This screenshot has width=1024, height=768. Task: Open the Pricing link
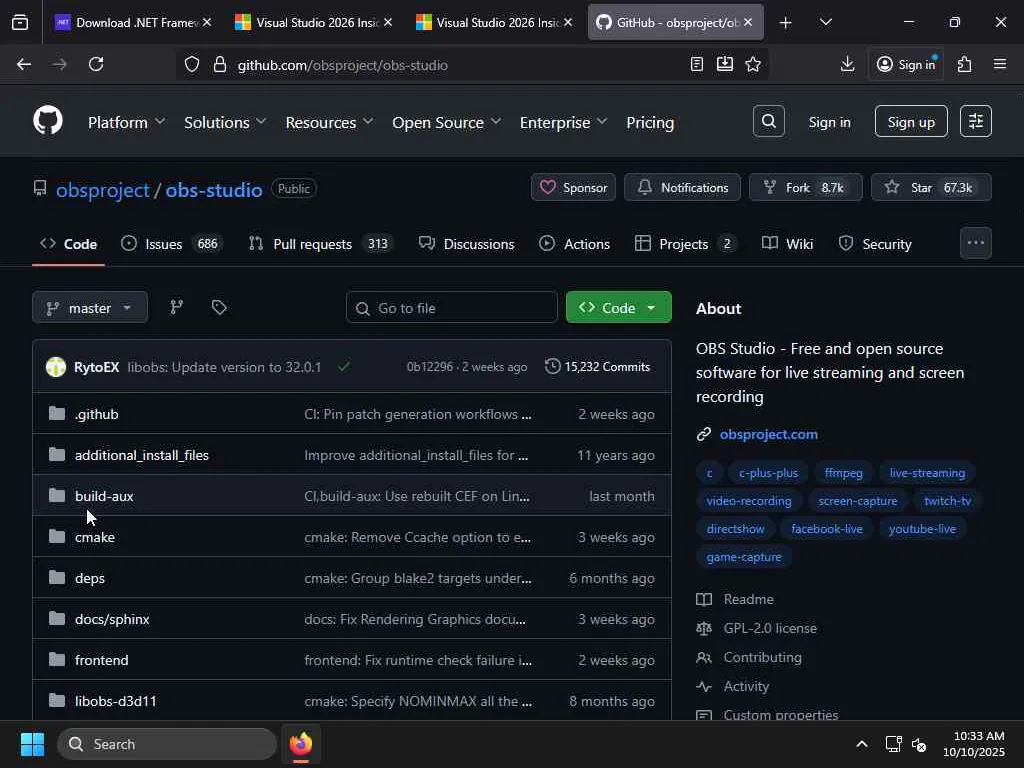click(x=650, y=122)
